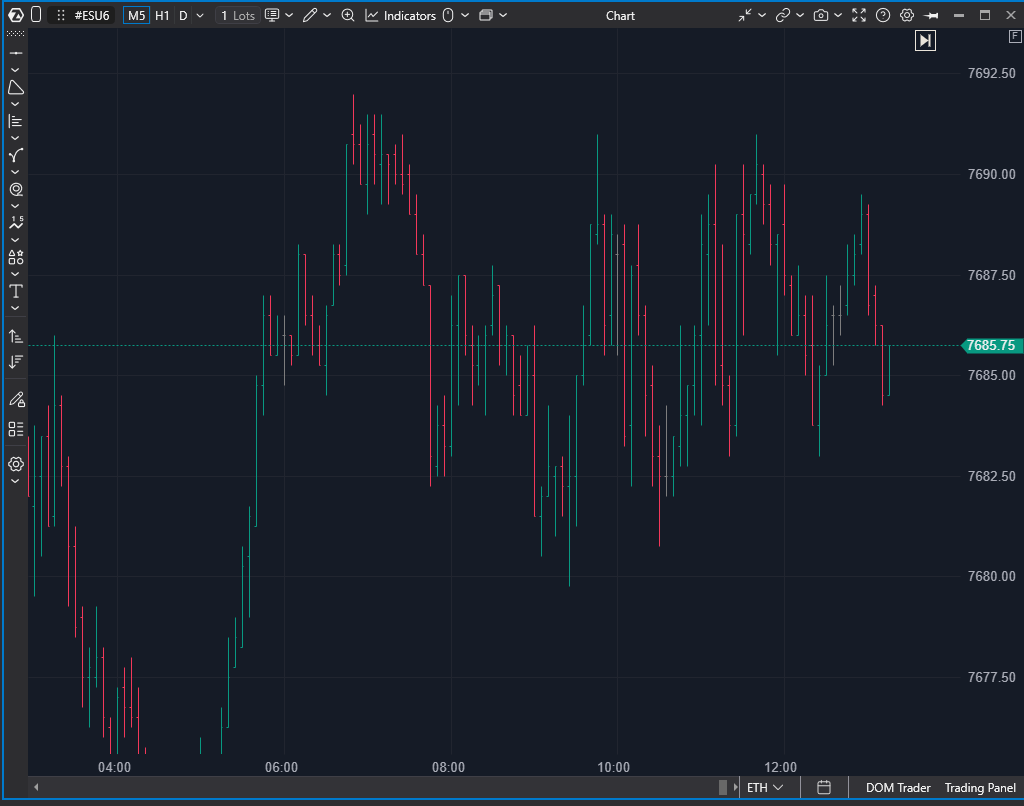Open the help question mark icon
The width and height of the screenshot is (1024, 806).
[x=883, y=15]
